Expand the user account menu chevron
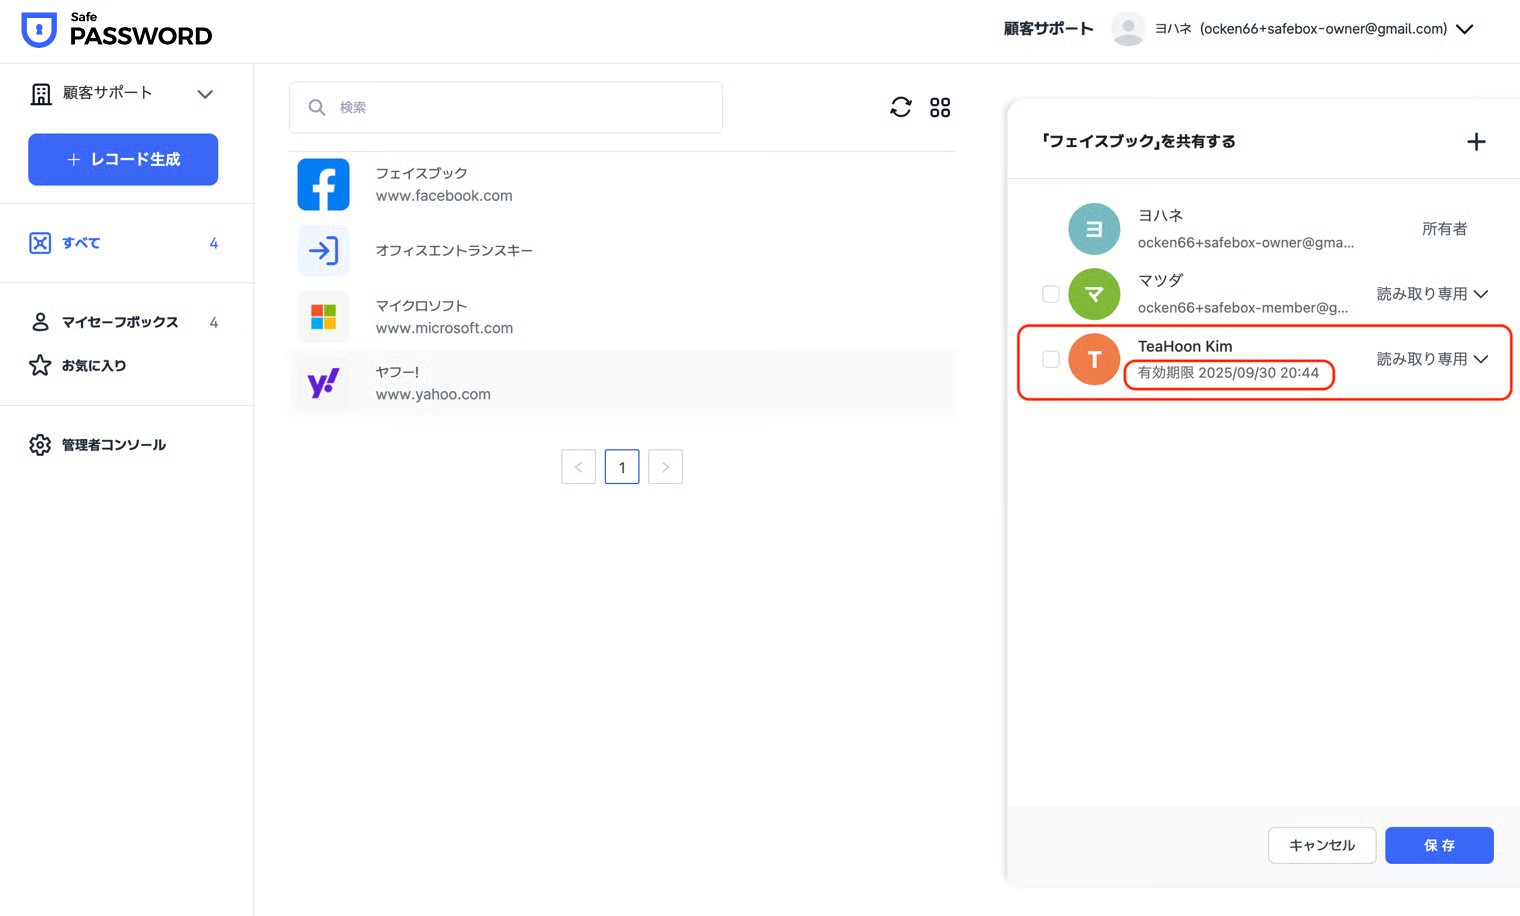The height and width of the screenshot is (916, 1520). [1465, 29]
